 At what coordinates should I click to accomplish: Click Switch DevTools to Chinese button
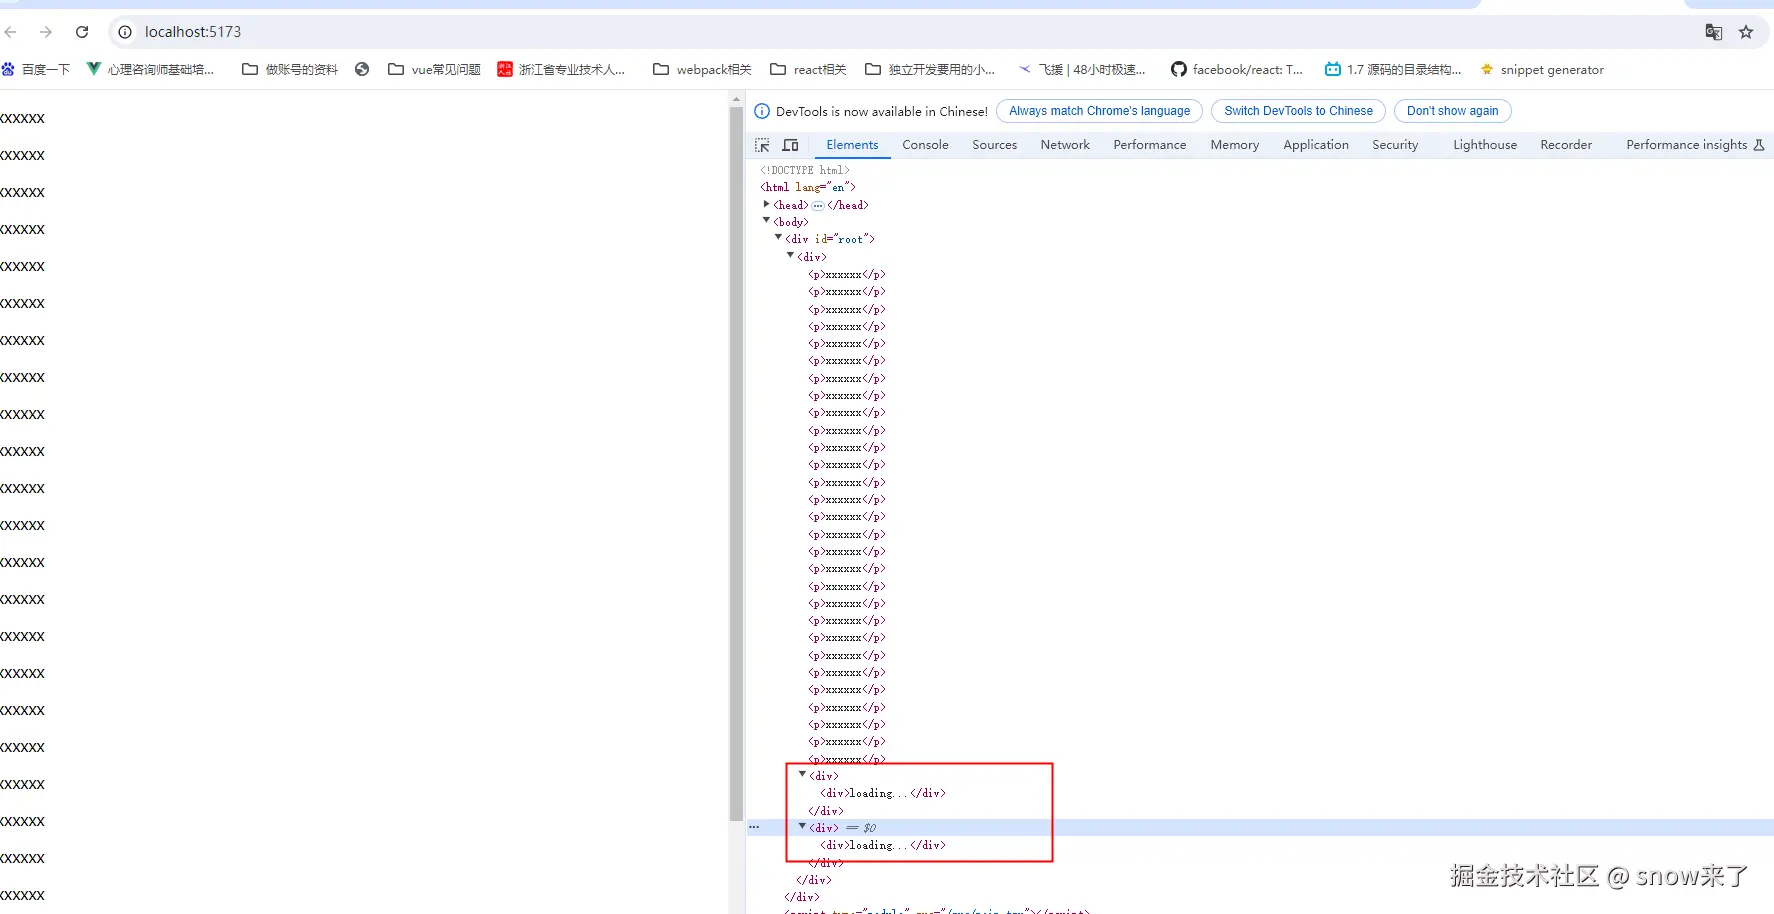(1298, 111)
